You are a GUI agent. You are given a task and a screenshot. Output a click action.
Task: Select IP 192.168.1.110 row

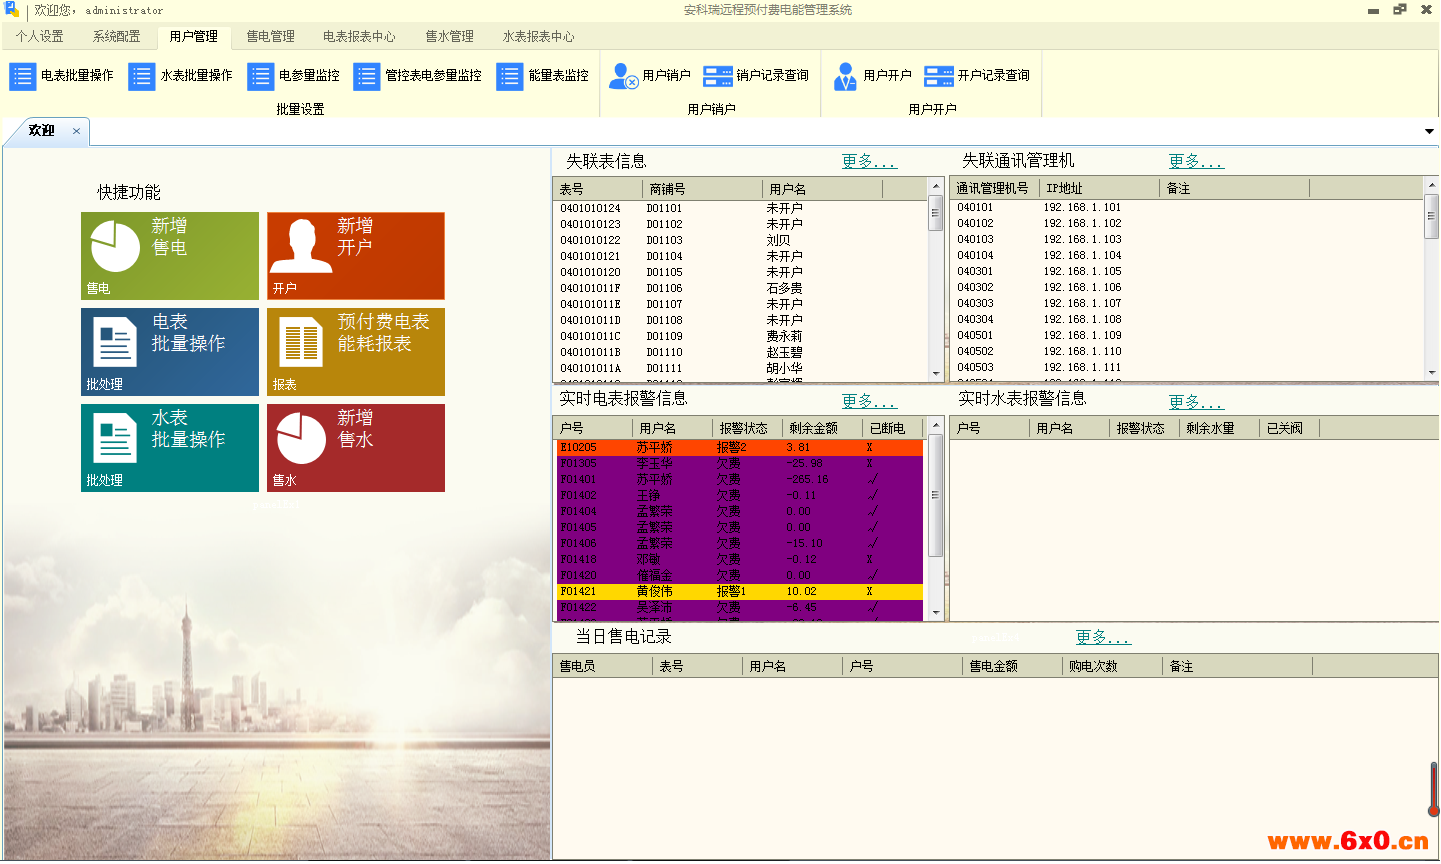pos(1186,351)
